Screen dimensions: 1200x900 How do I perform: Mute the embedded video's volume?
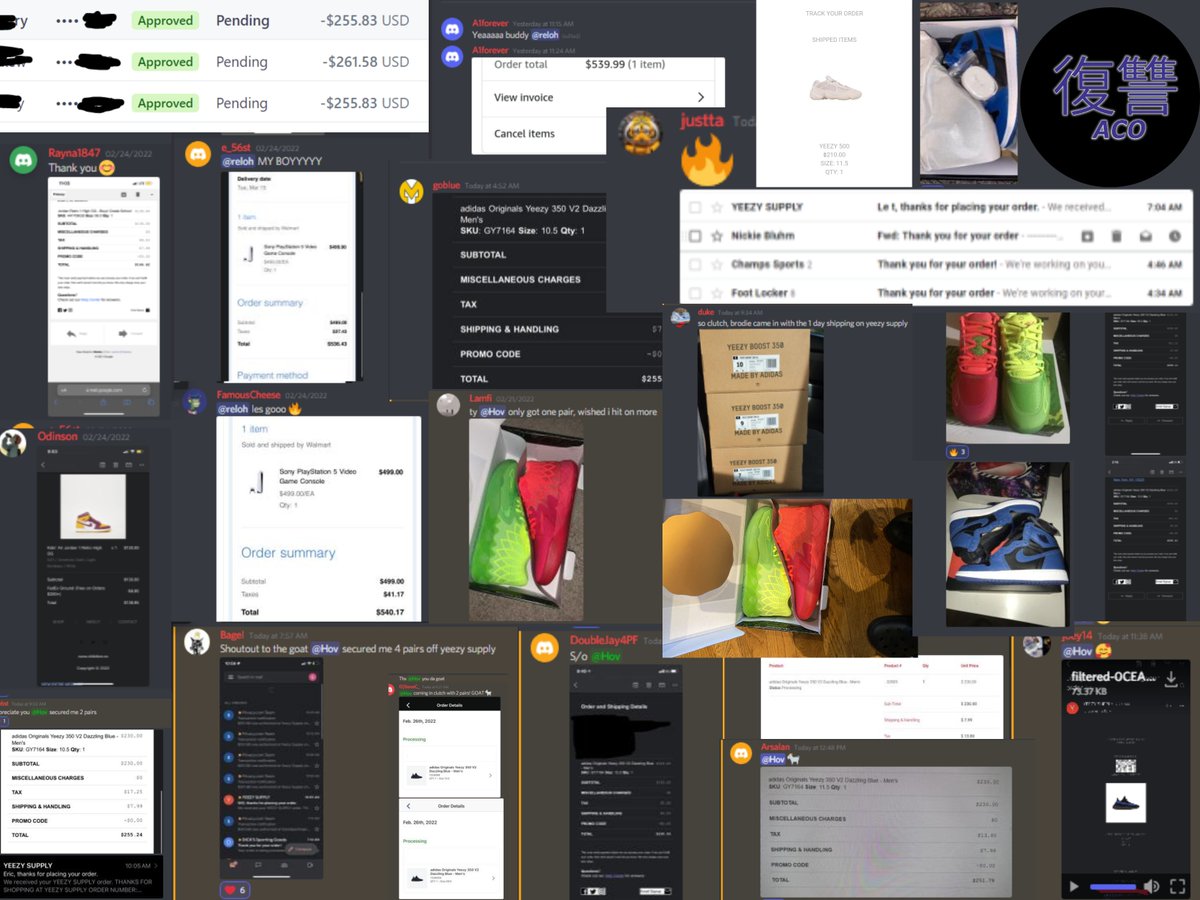1151,886
